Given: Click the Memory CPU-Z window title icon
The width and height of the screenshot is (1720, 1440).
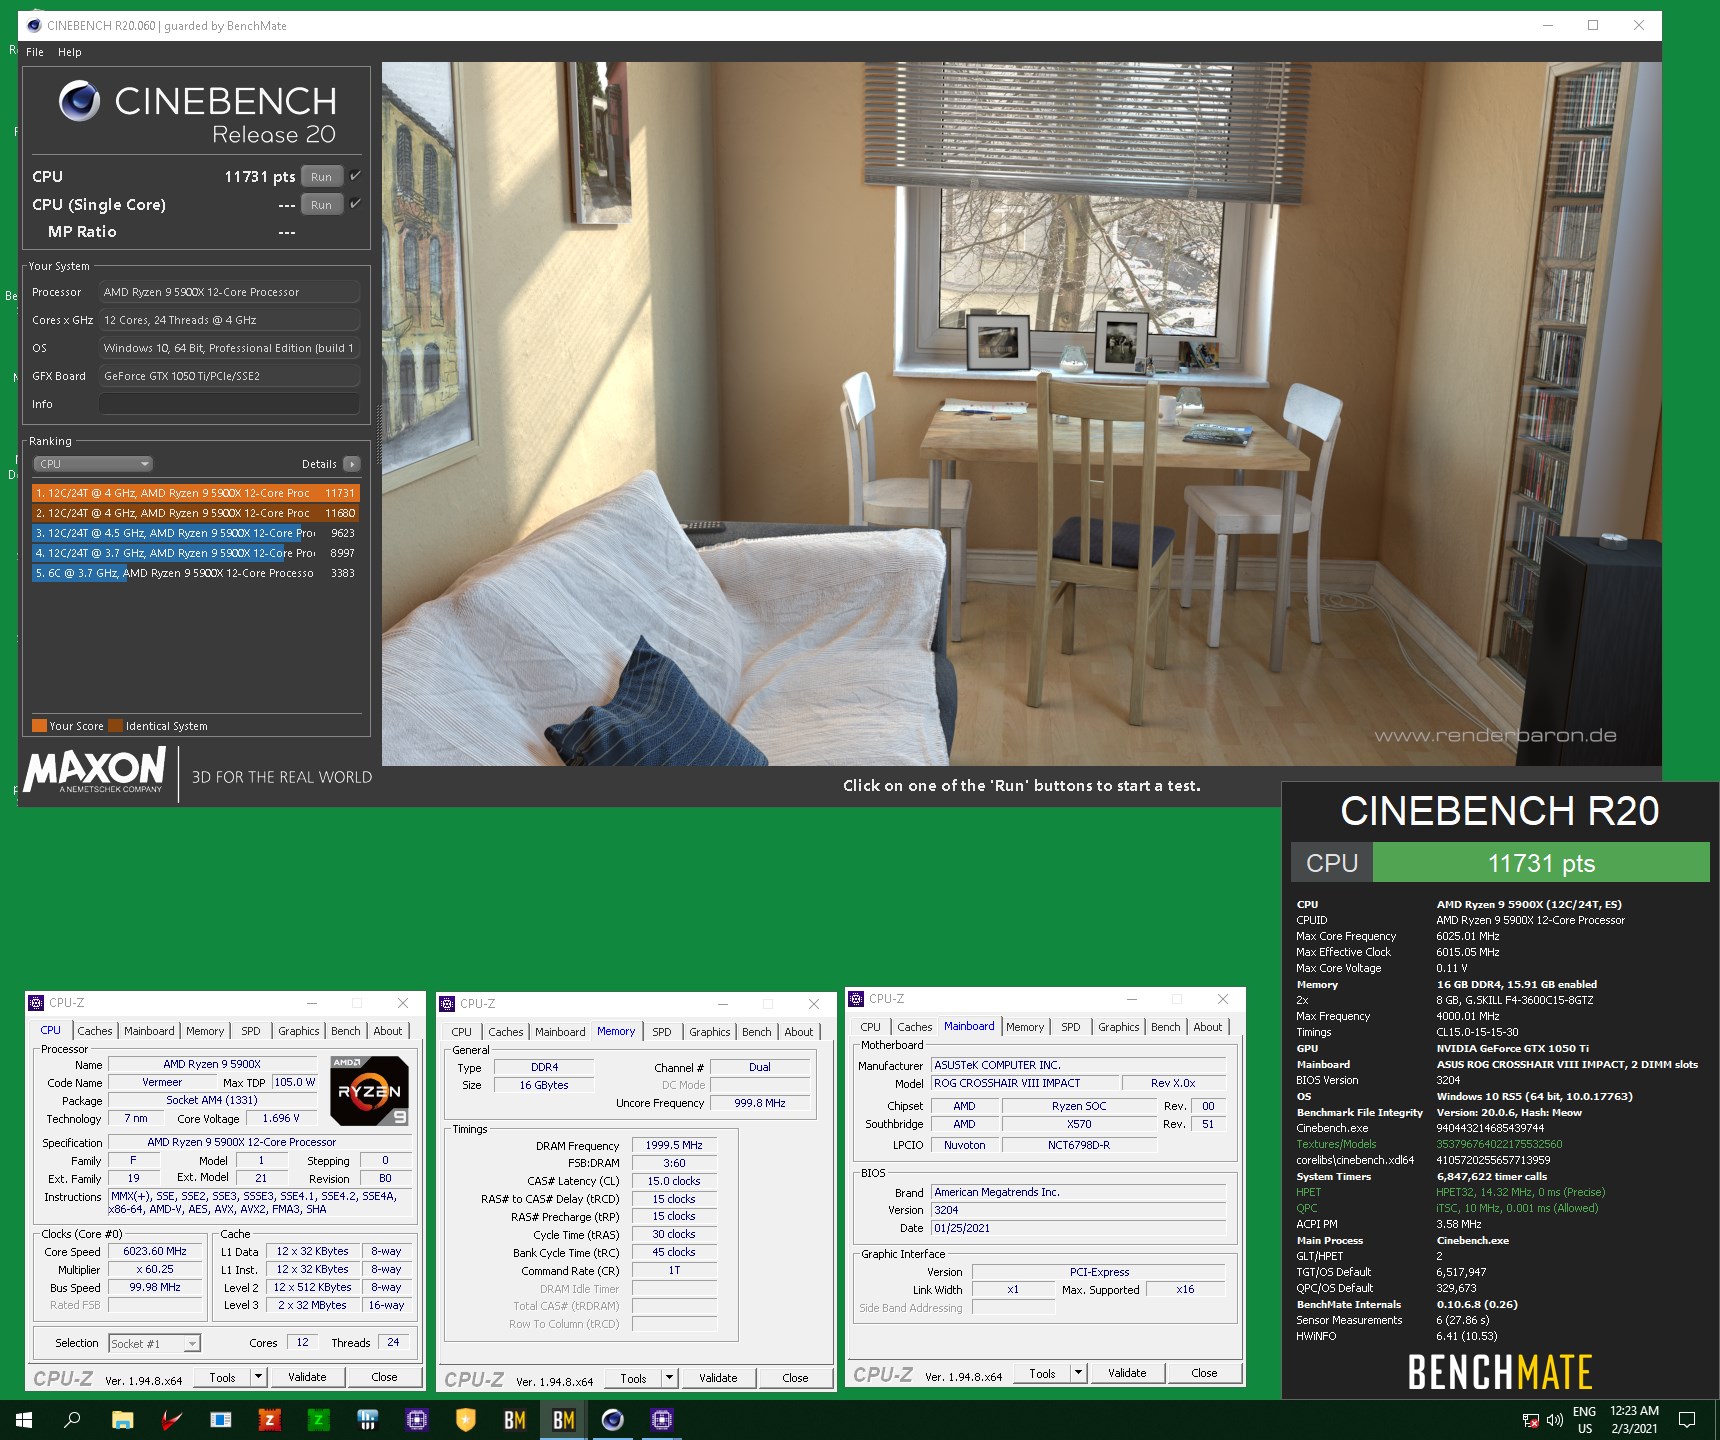Looking at the screenshot, I should pos(448,1003).
